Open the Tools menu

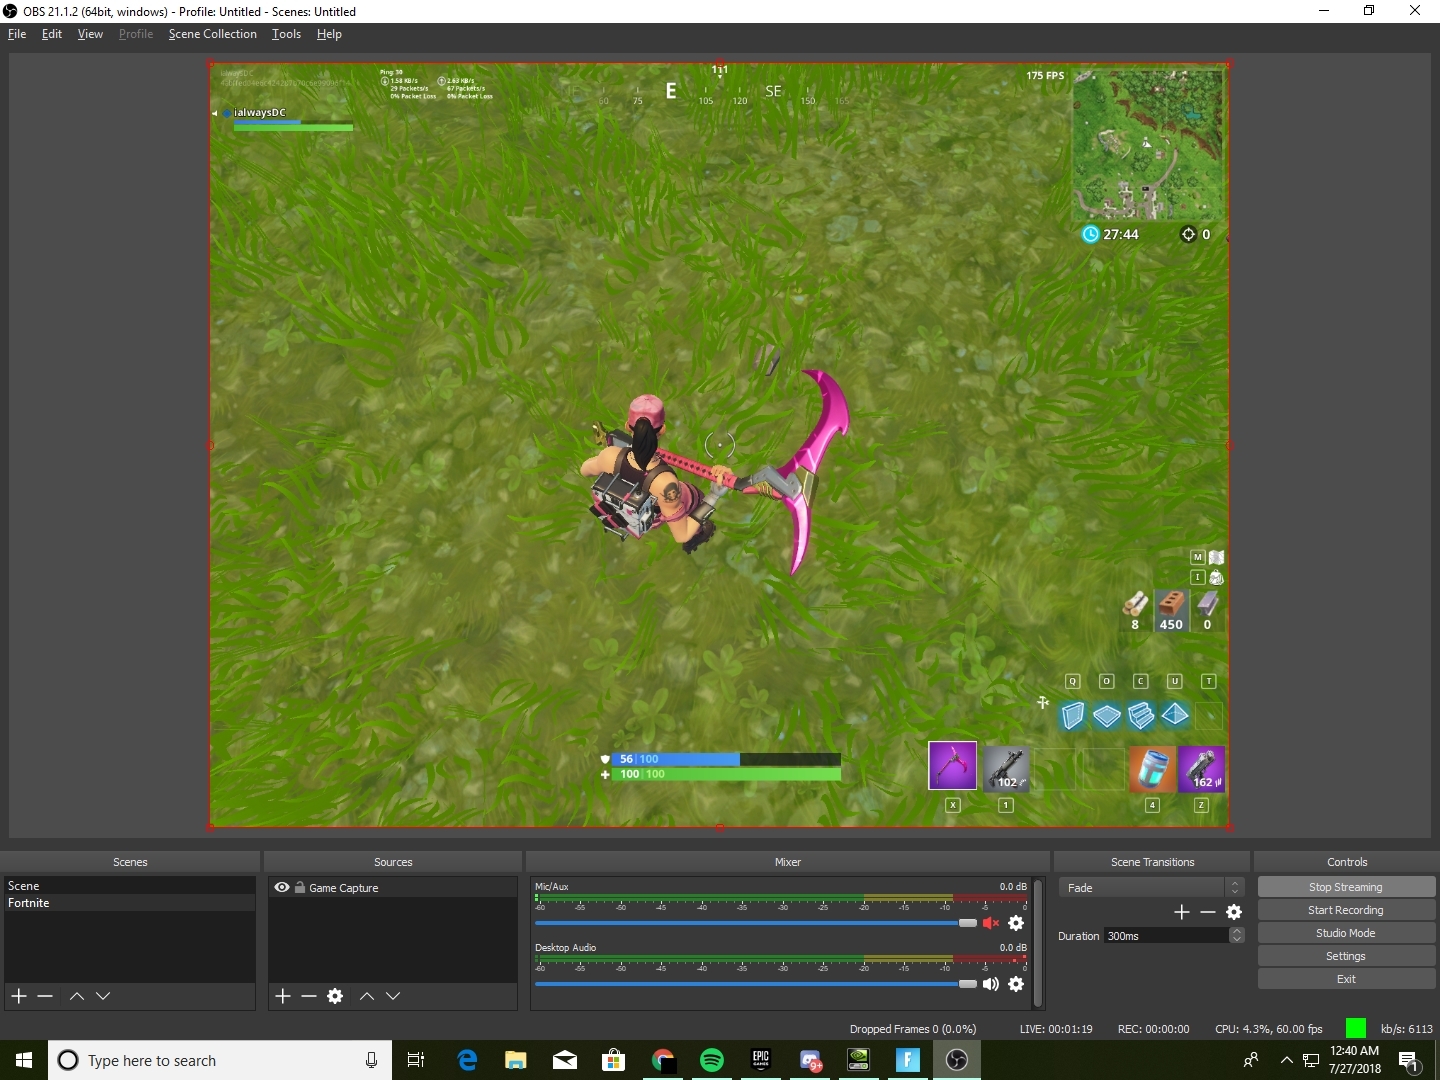(286, 34)
